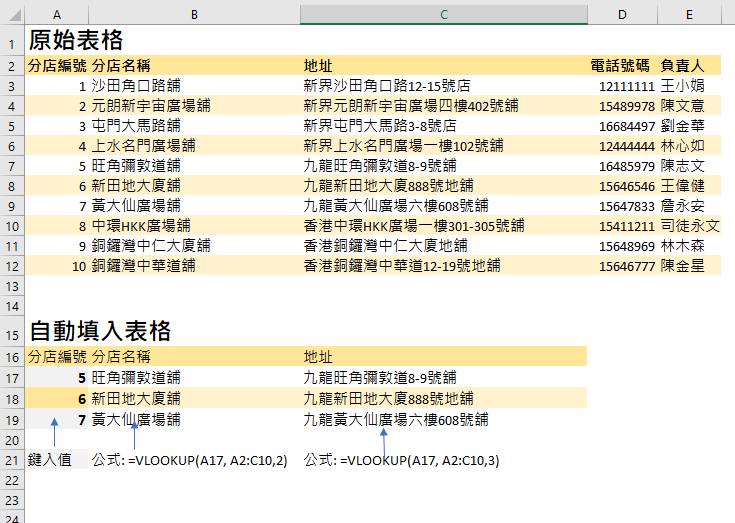This screenshot has height=523, width=735.
Task: Click 黃大仙廣場舖 in row 9
Action: click(136, 206)
